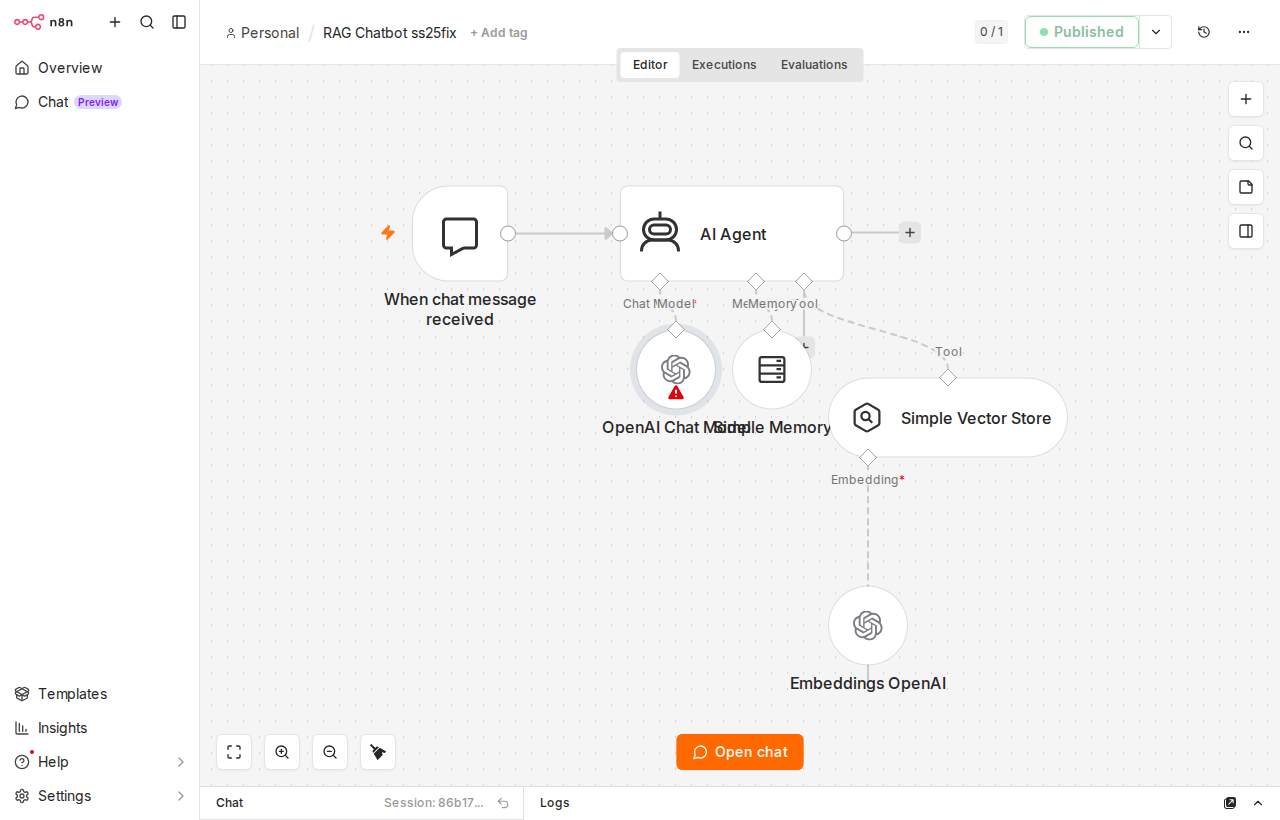Click the Embedding connector diamond
The height and width of the screenshot is (820, 1280).
click(868, 458)
